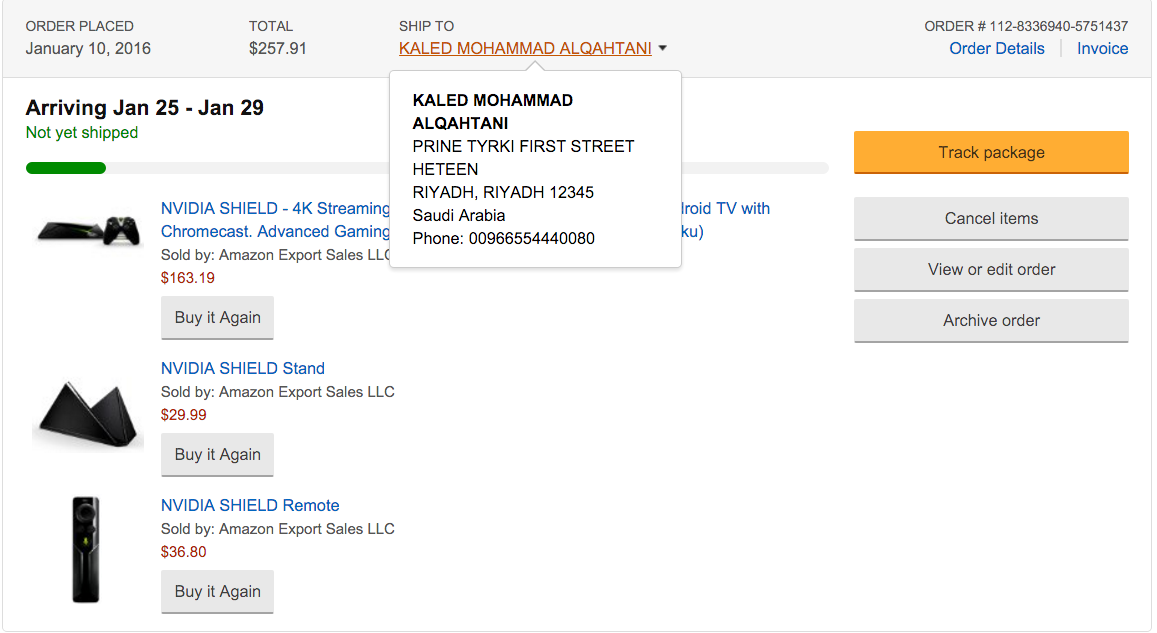The image size is (1157, 633).
Task: Click the KALED MOHAMMAD ALQAHTANI ship-to name
Action: [x=525, y=48]
